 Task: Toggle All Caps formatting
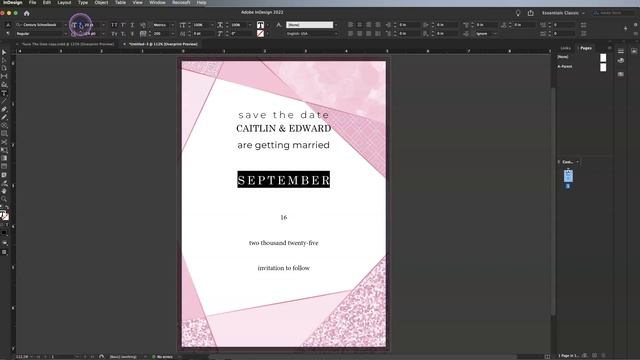point(114,25)
